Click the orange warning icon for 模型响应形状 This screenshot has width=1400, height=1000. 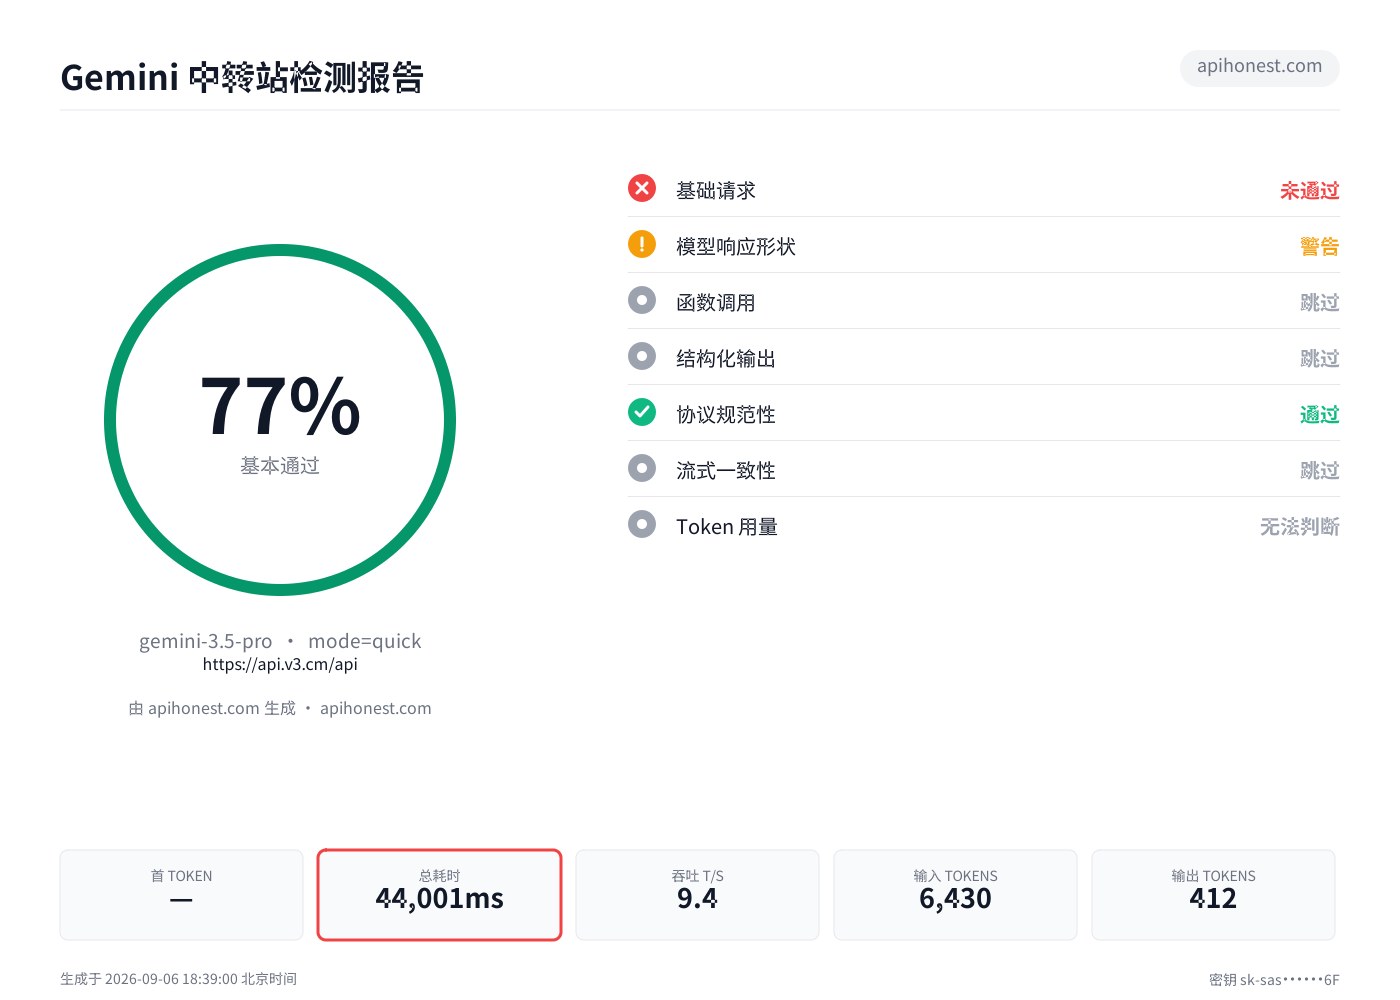point(642,244)
